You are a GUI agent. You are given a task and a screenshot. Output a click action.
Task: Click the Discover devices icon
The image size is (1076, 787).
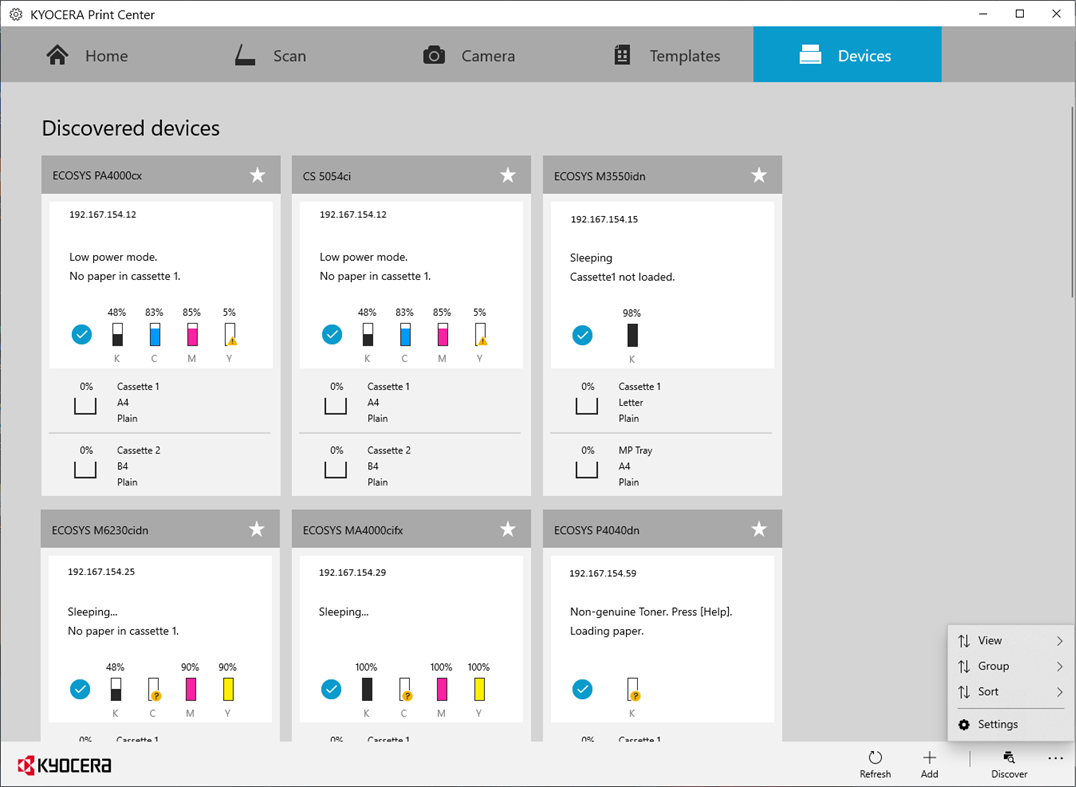tap(1008, 757)
